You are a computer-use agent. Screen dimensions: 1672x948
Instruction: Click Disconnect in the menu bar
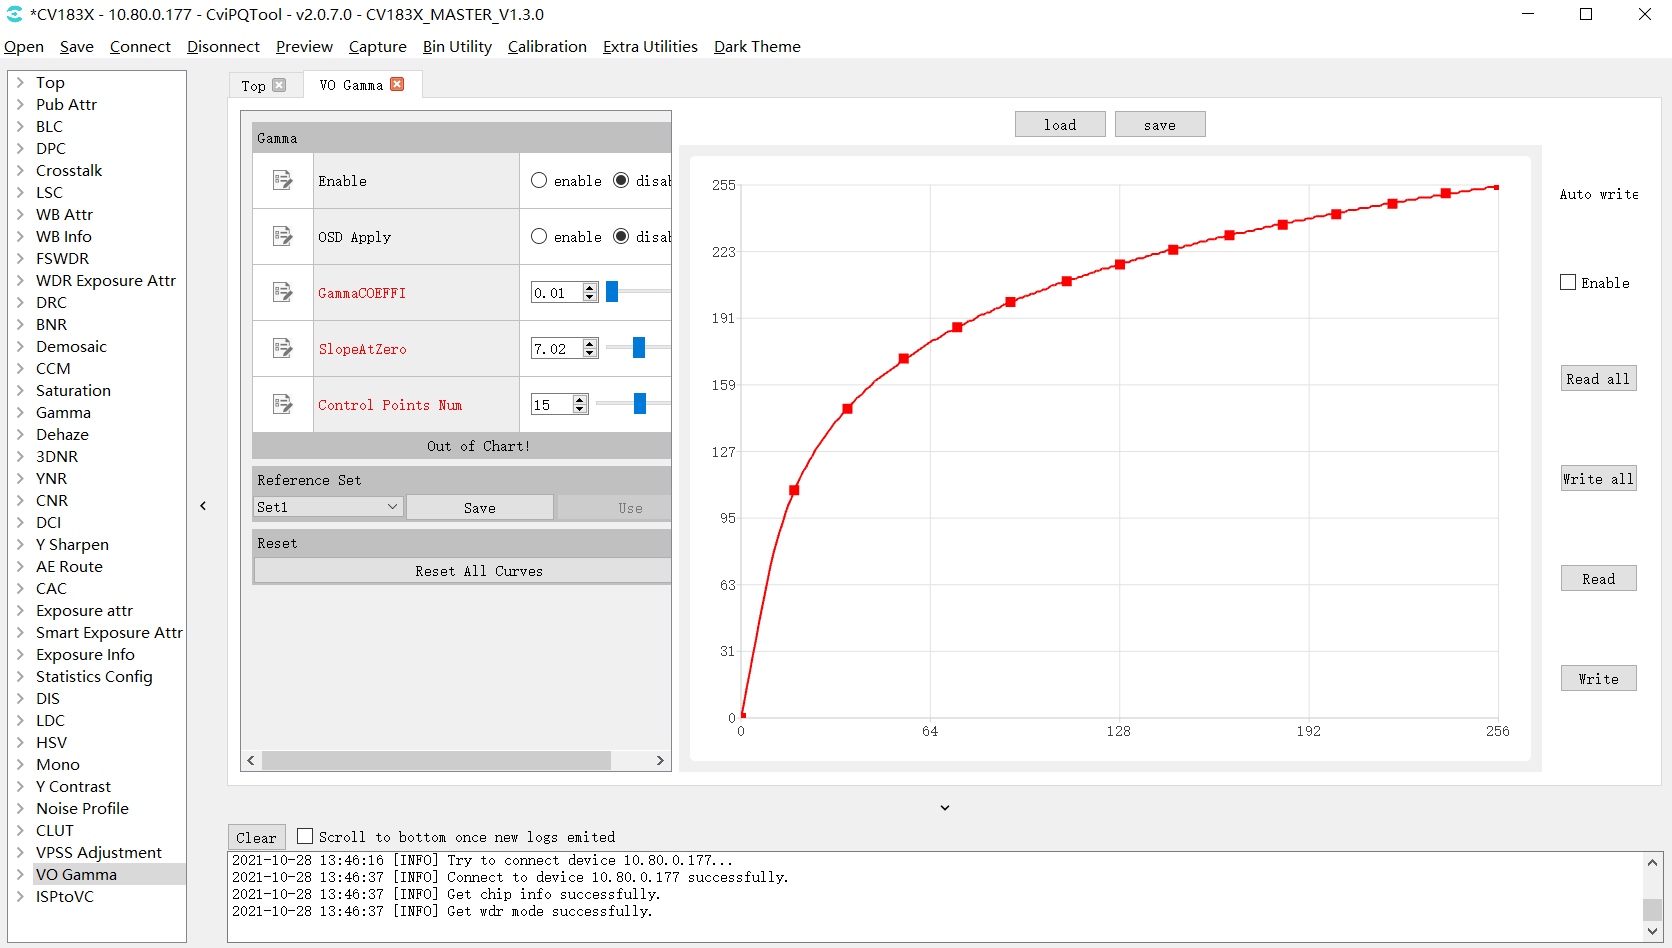(x=223, y=46)
